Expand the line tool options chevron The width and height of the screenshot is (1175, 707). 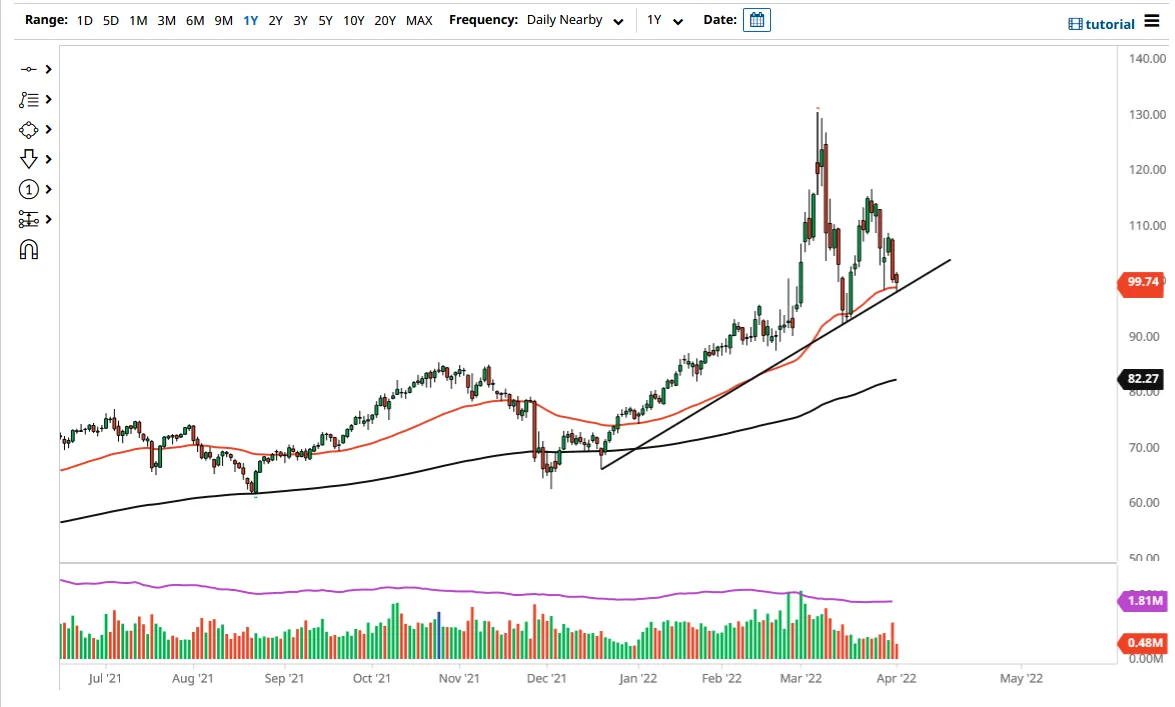(x=49, y=69)
